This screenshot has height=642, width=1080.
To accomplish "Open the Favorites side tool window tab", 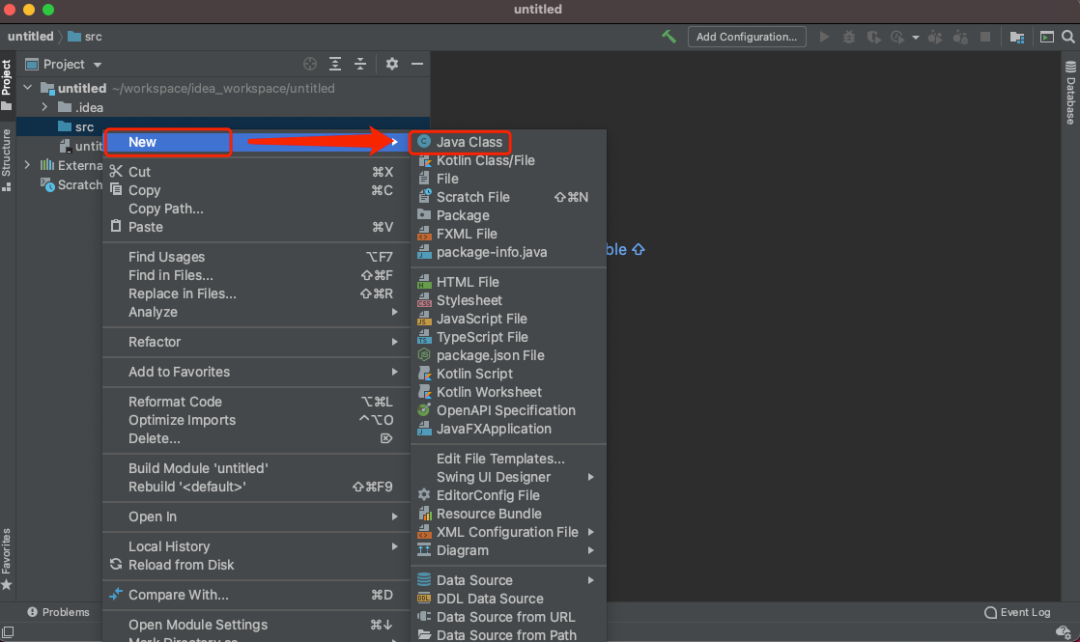I will (6, 559).
